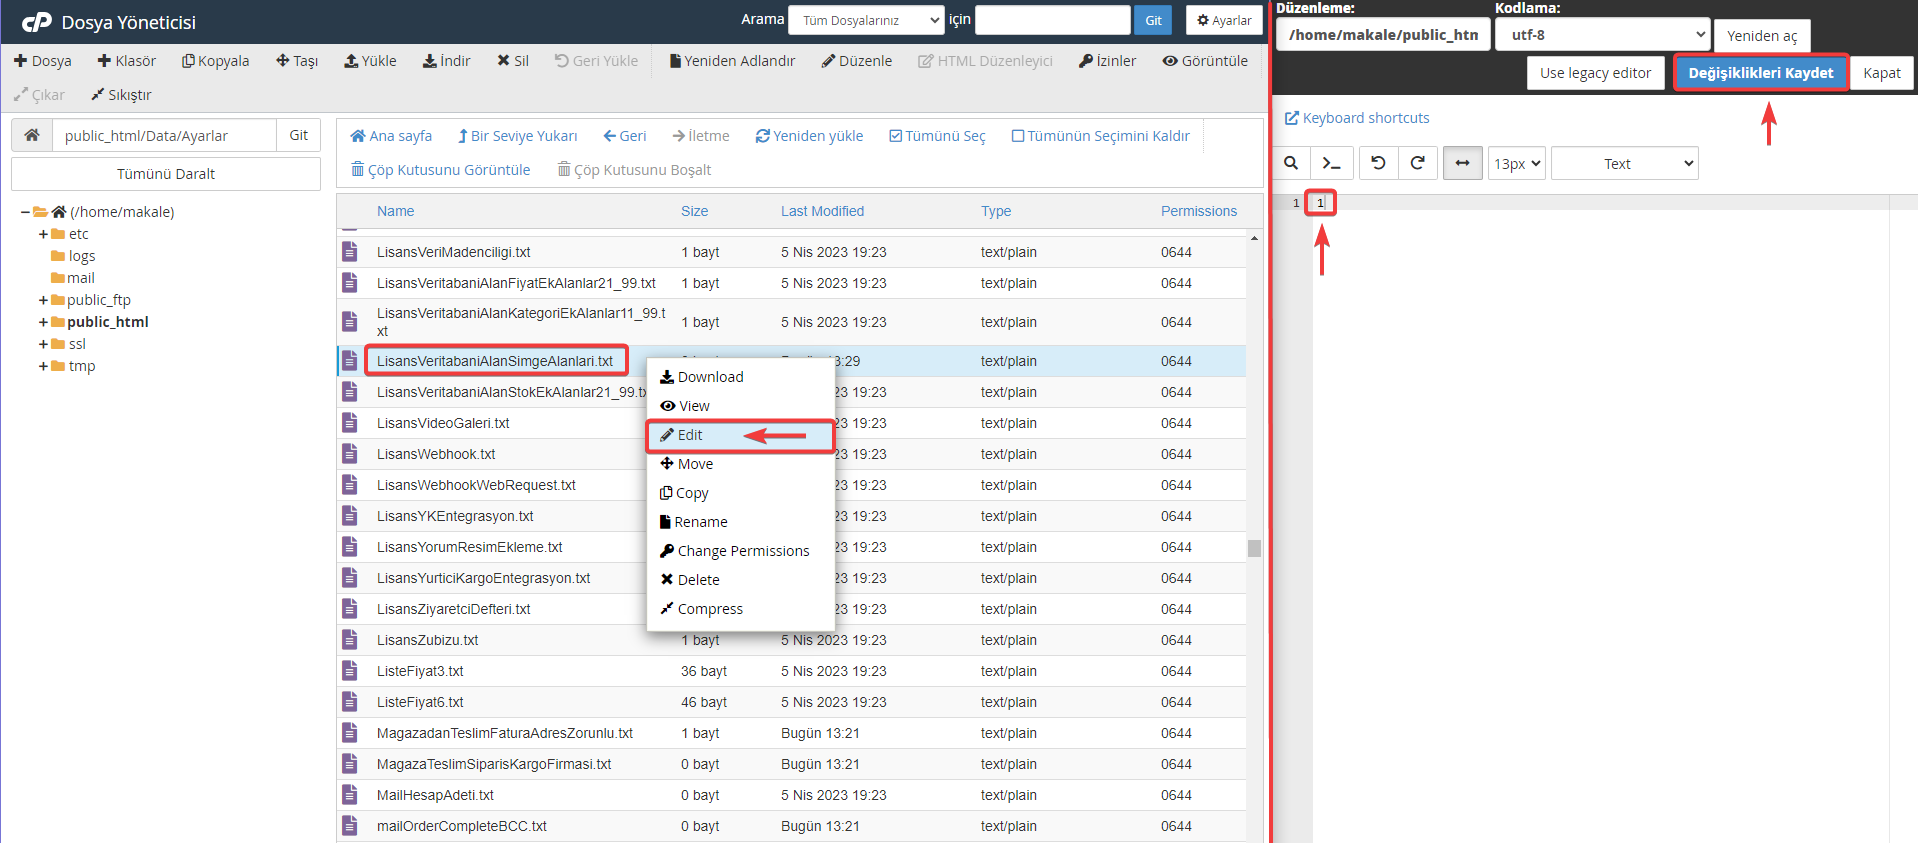
Task: Choose Edit in context menu
Action: pos(741,435)
